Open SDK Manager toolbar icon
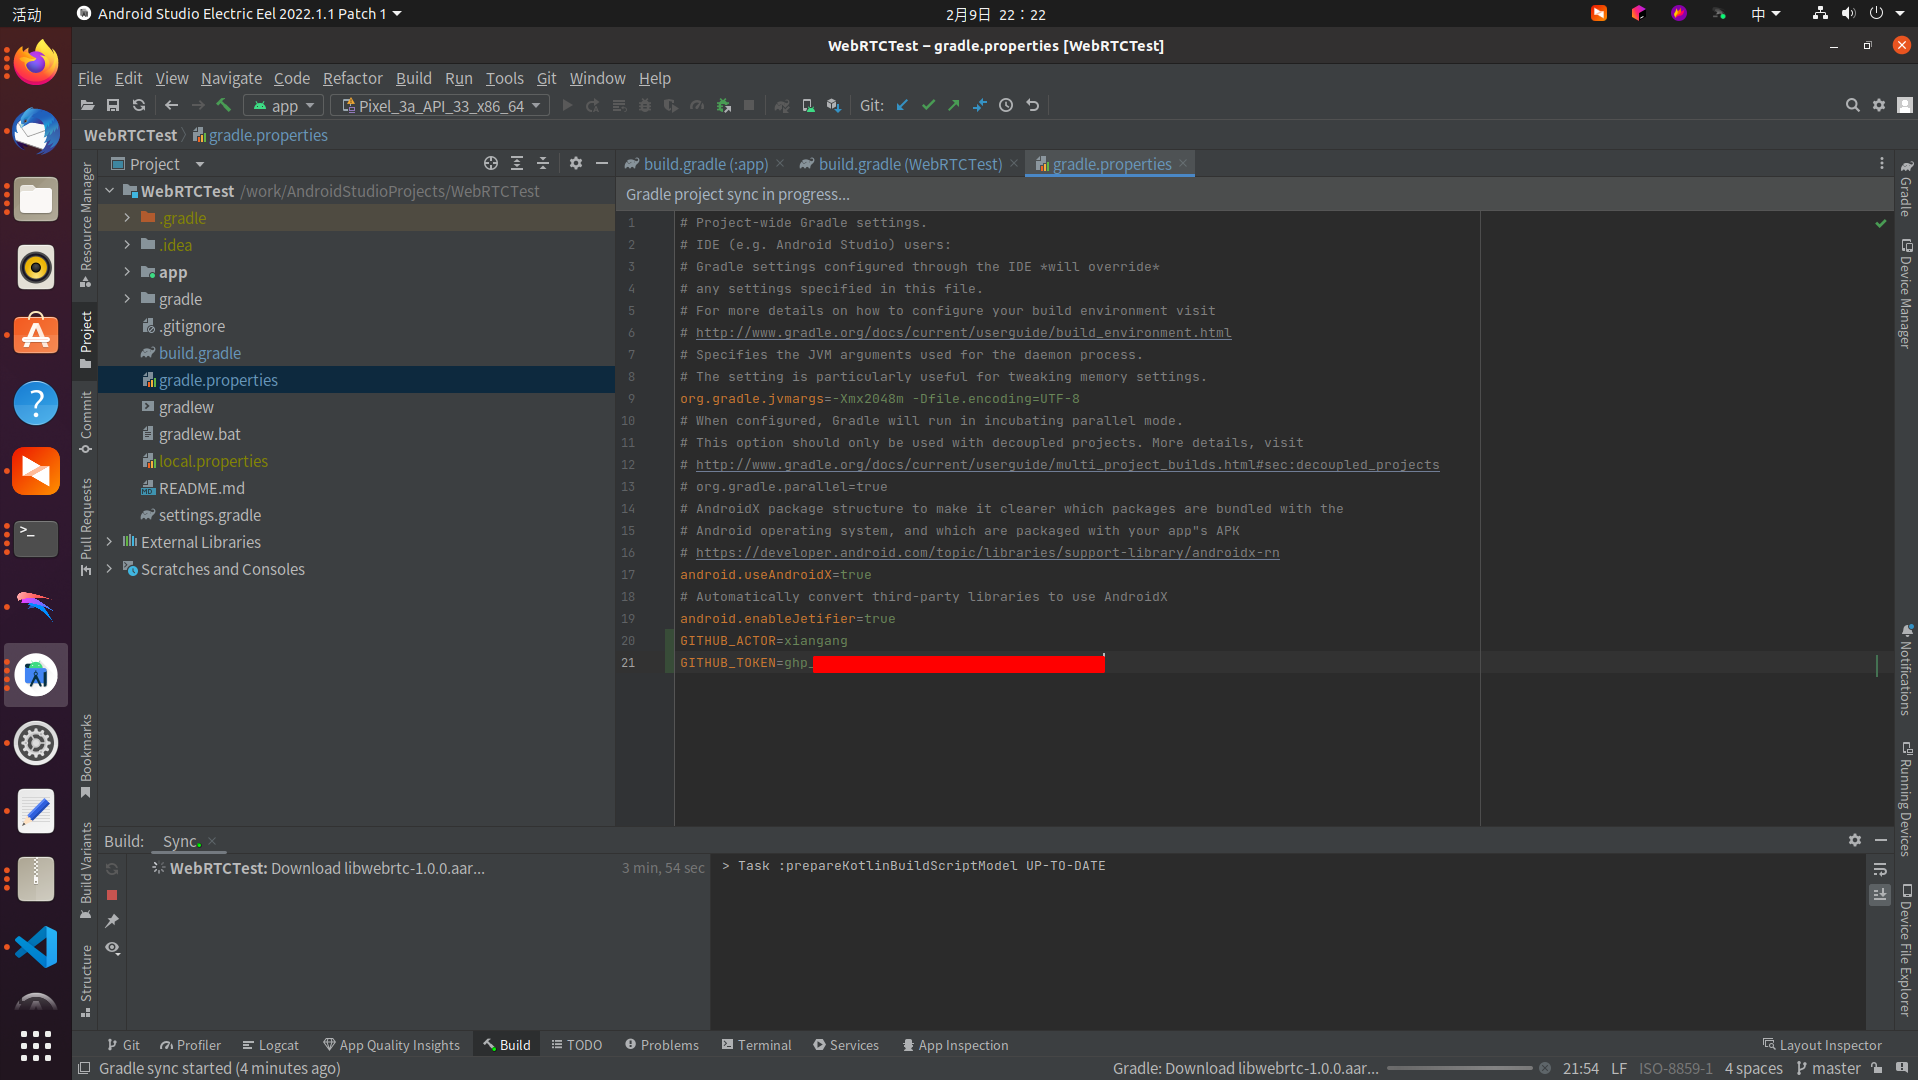Image resolution: width=1918 pixels, height=1080 pixels. (x=833, y=105)
